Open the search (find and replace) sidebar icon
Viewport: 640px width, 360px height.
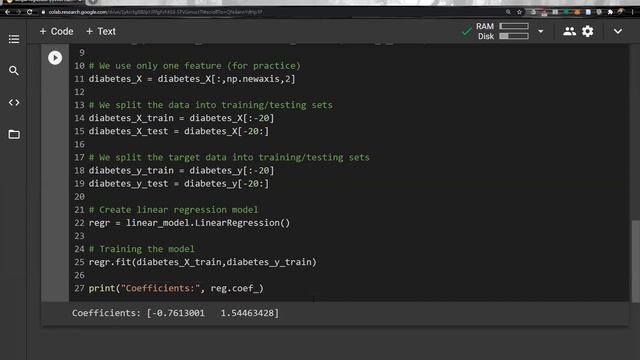[14, 71]
